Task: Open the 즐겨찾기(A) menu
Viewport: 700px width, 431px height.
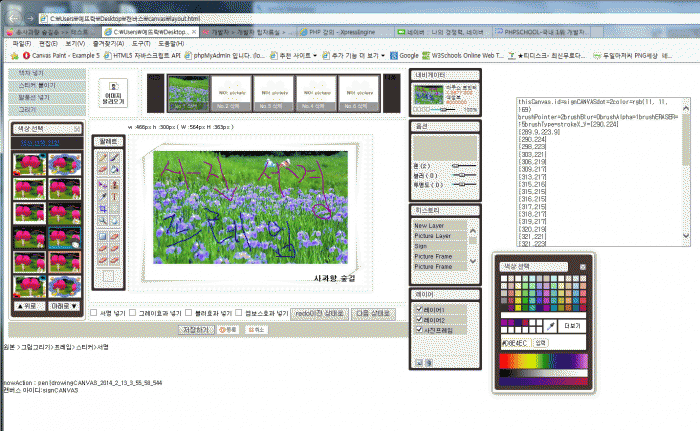Action: (108, 44)
